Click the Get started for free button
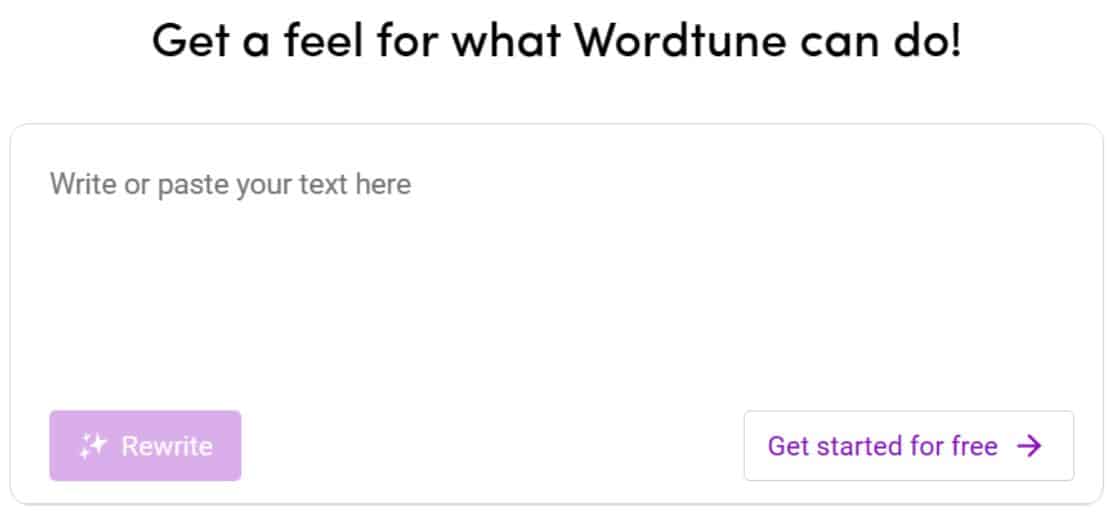 (x=908, y=446)
